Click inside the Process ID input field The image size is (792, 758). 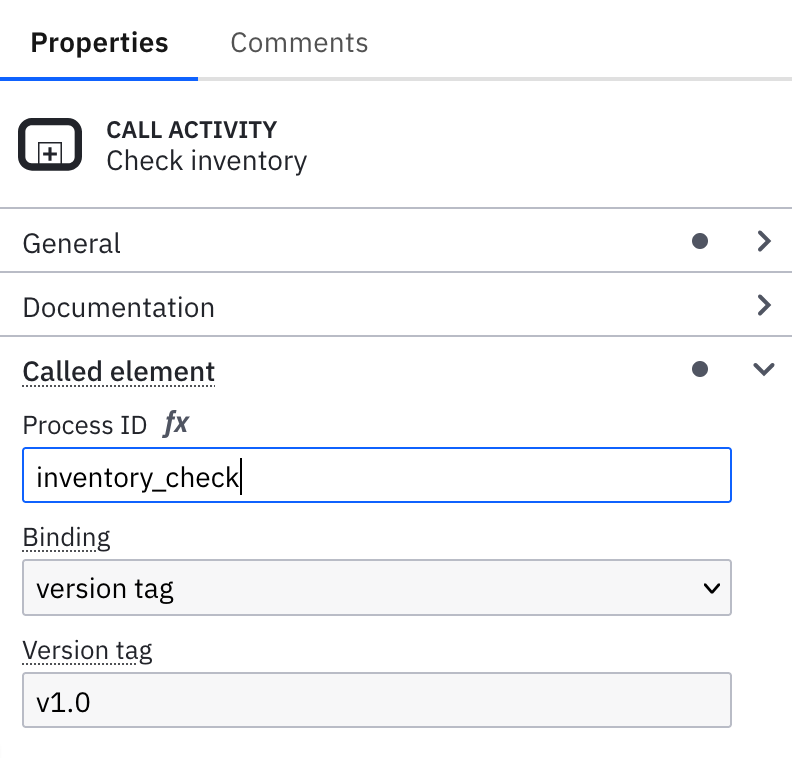[x=376, y=475]
